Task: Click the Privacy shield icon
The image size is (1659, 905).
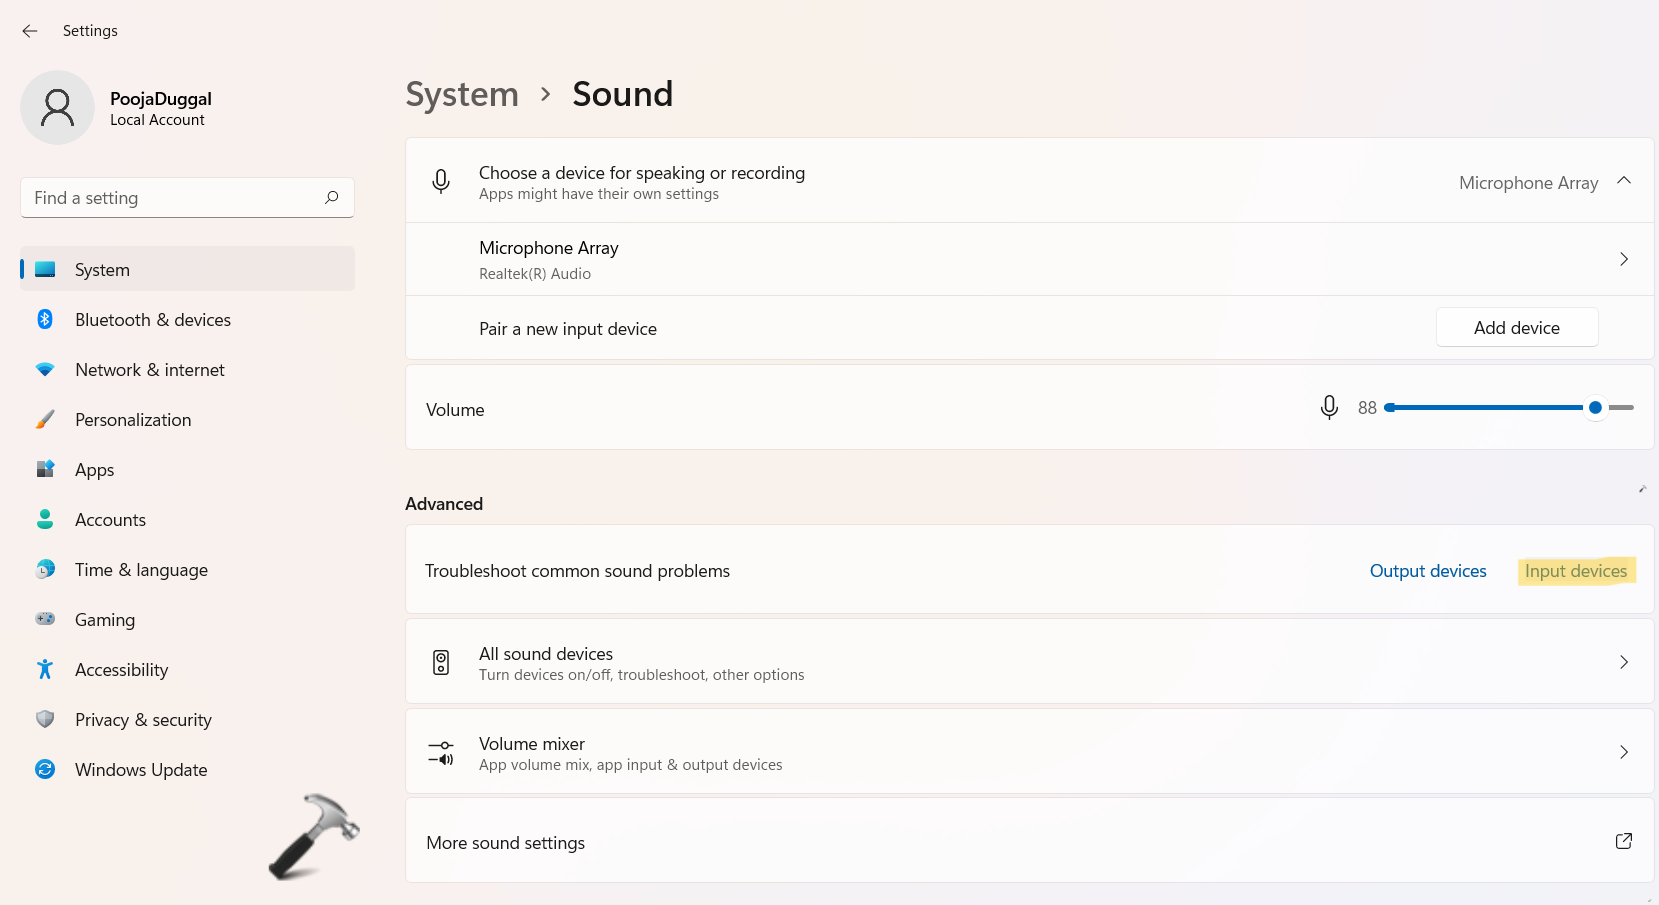Action: [x=45, y=719]
